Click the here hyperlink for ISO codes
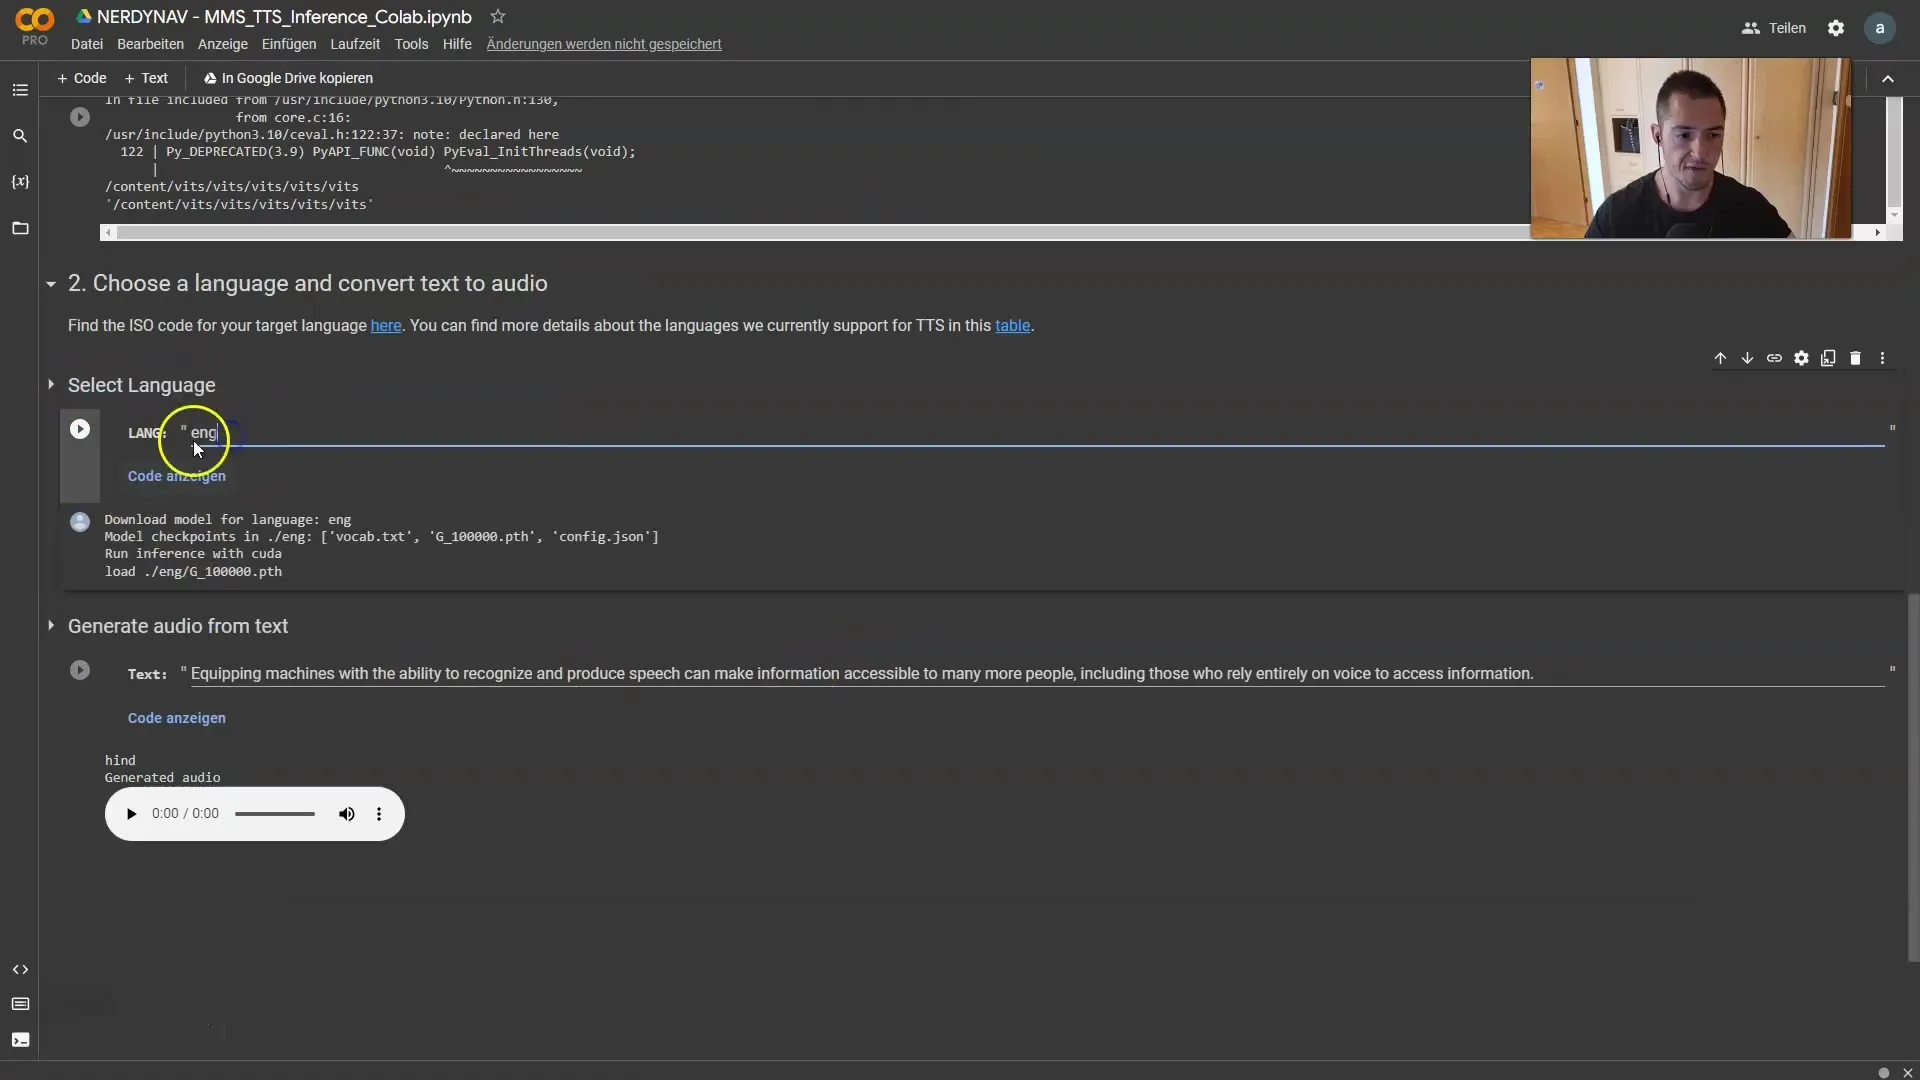 pos(385,324)
